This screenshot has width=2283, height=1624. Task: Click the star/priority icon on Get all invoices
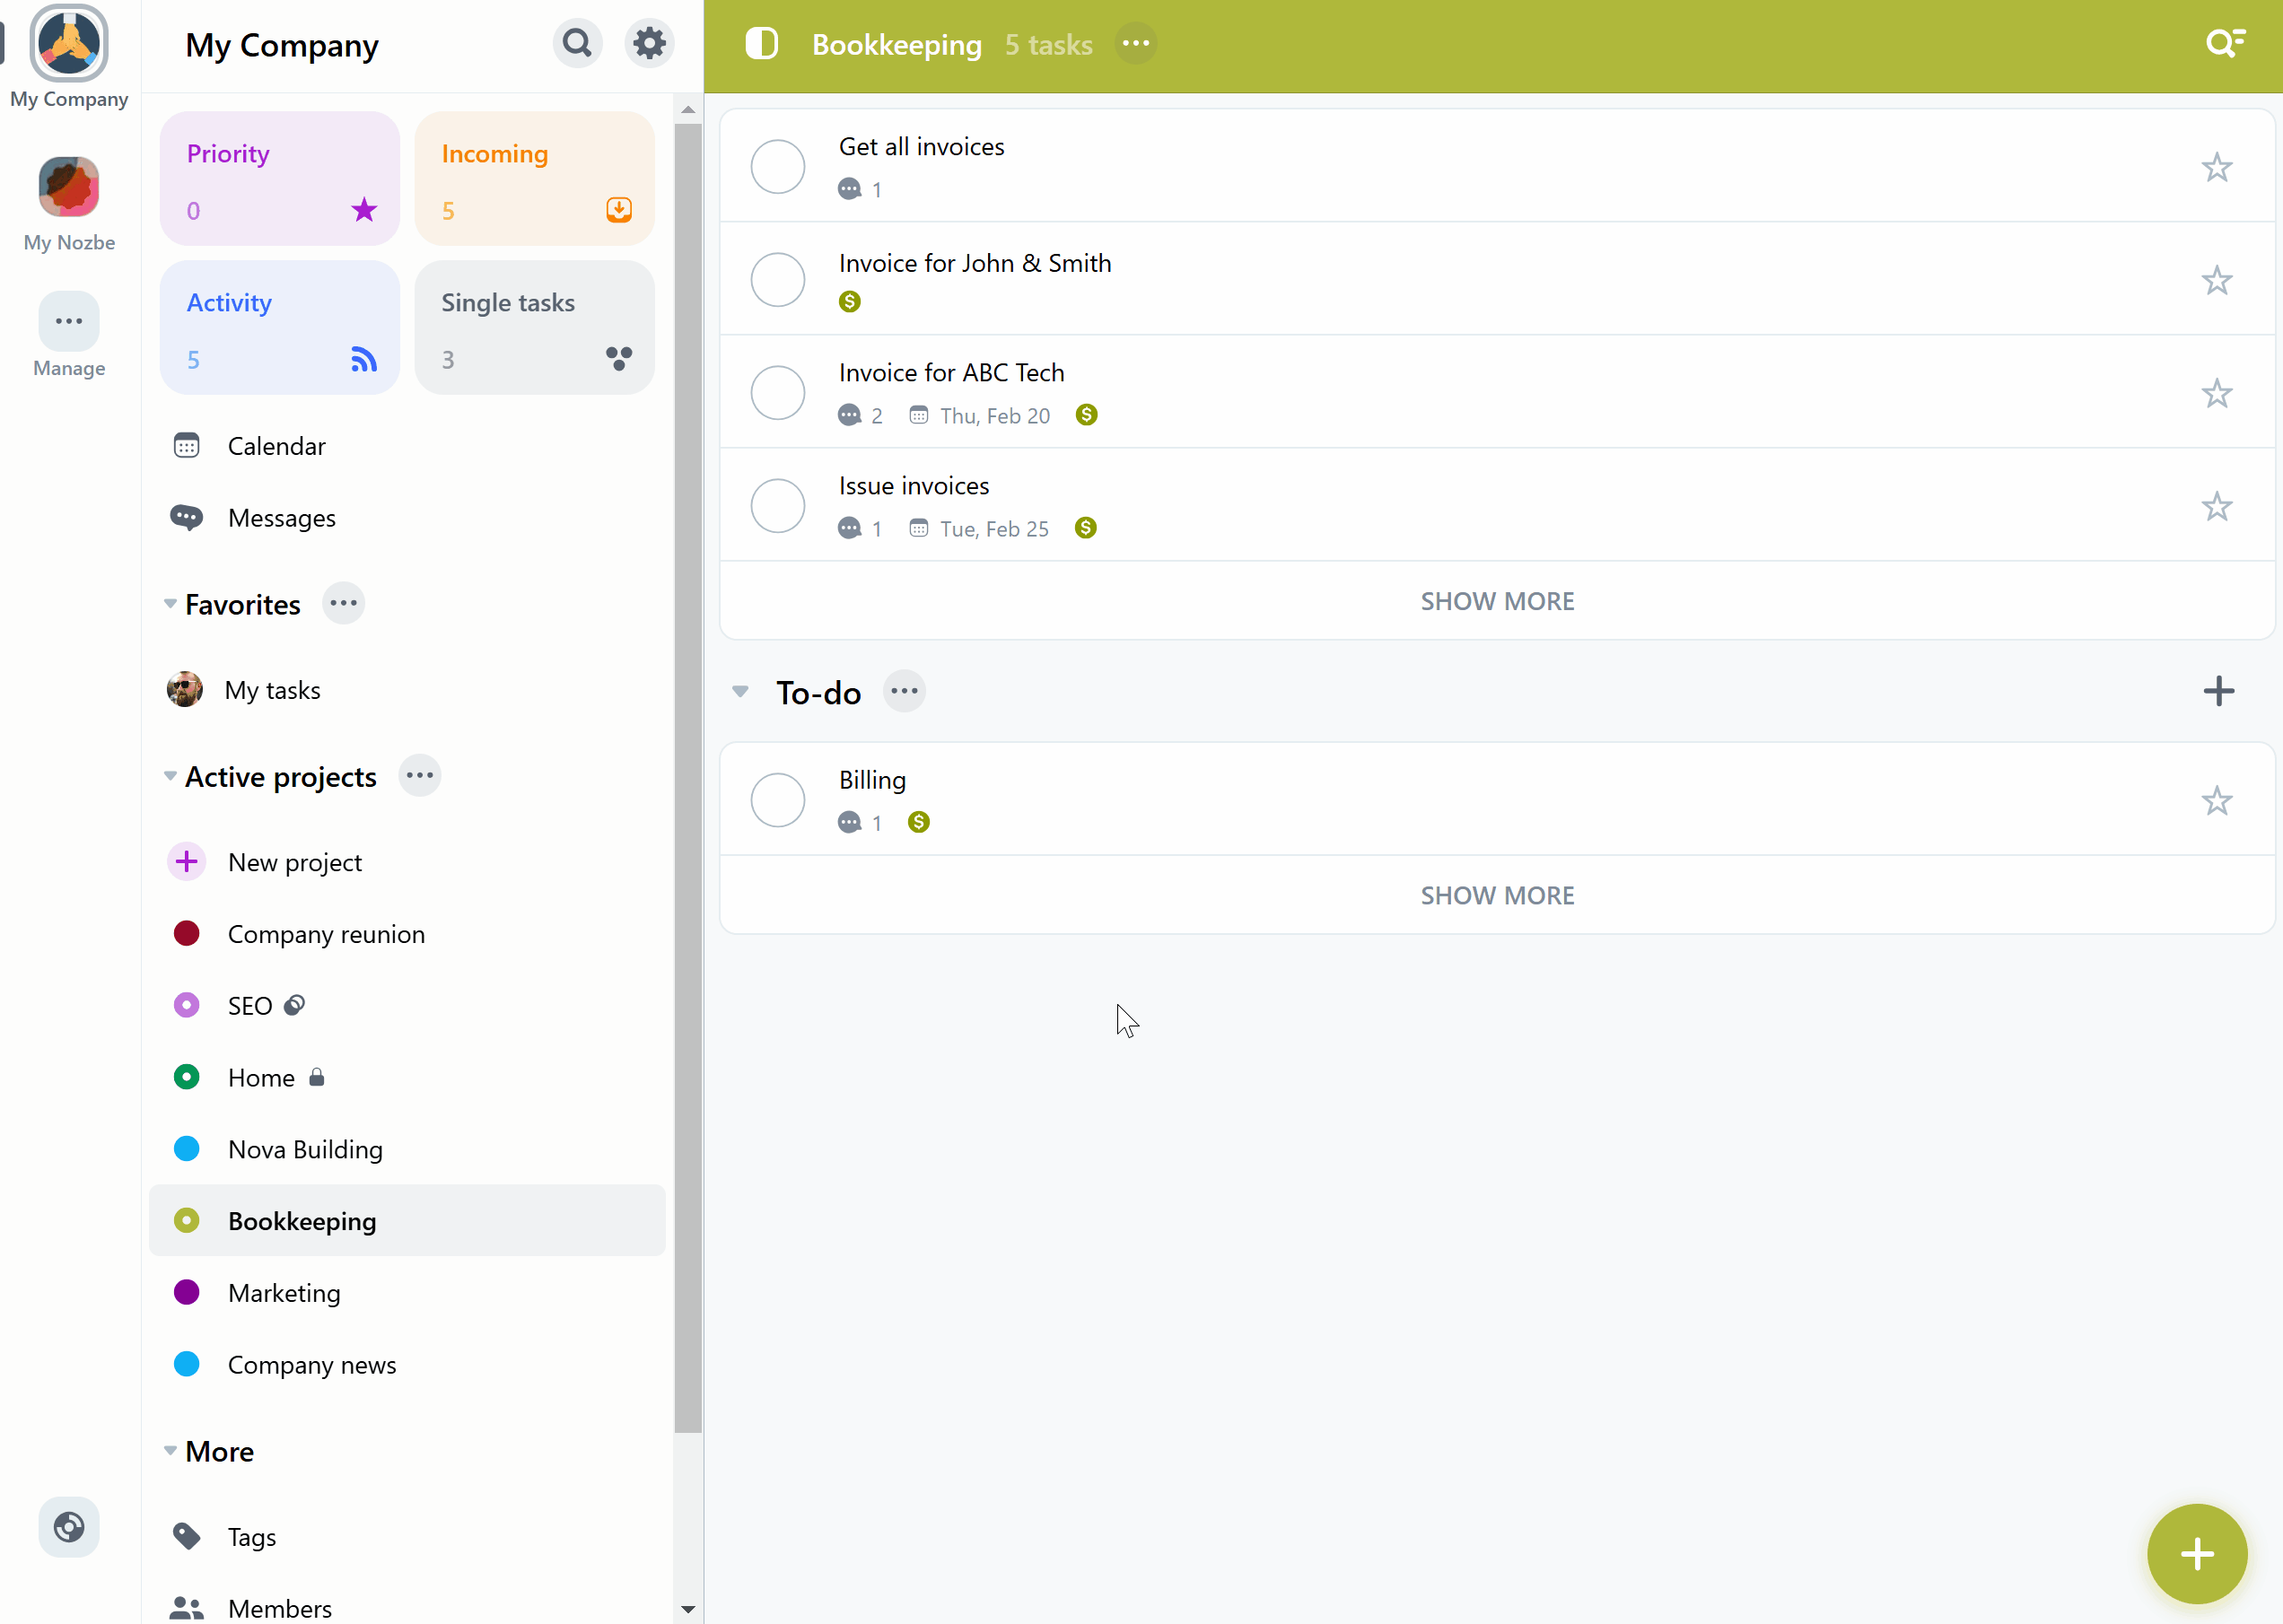pos(2218,165)
